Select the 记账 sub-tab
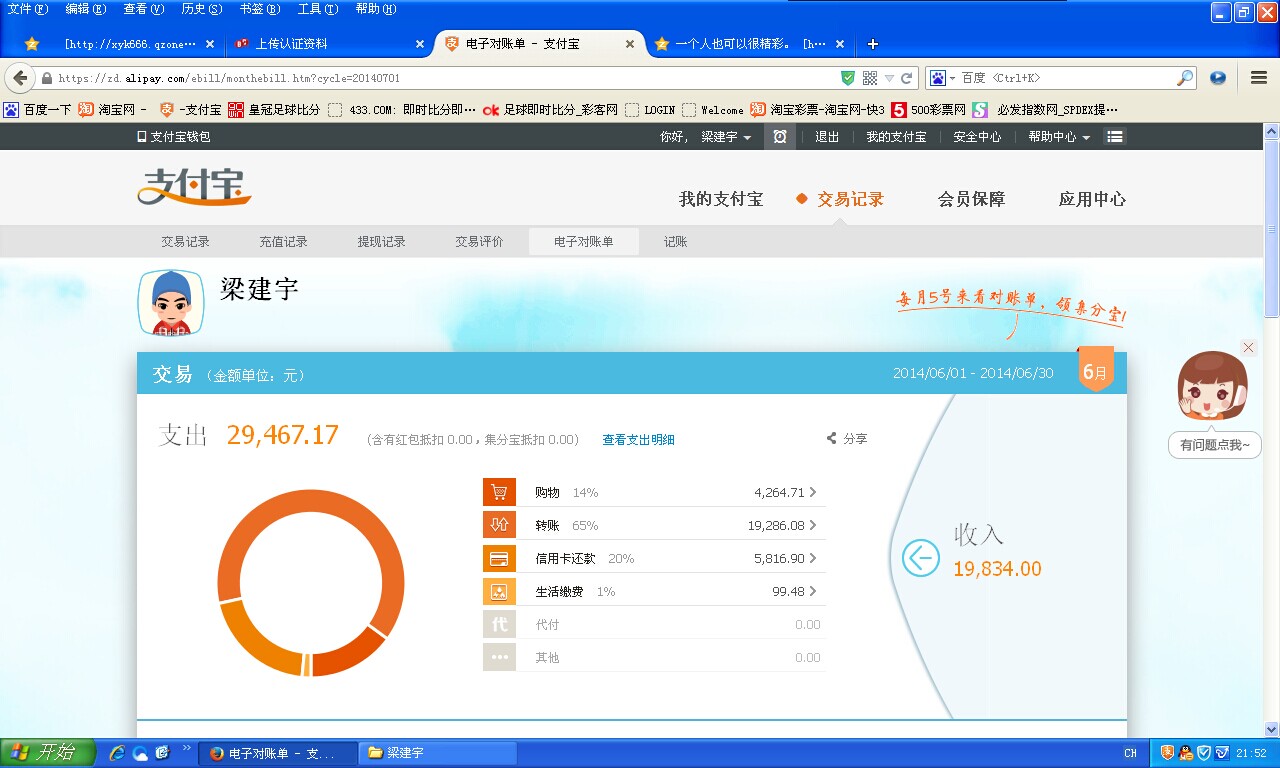The height and width of the screenshot is (768, 1280). pos(675,241)
